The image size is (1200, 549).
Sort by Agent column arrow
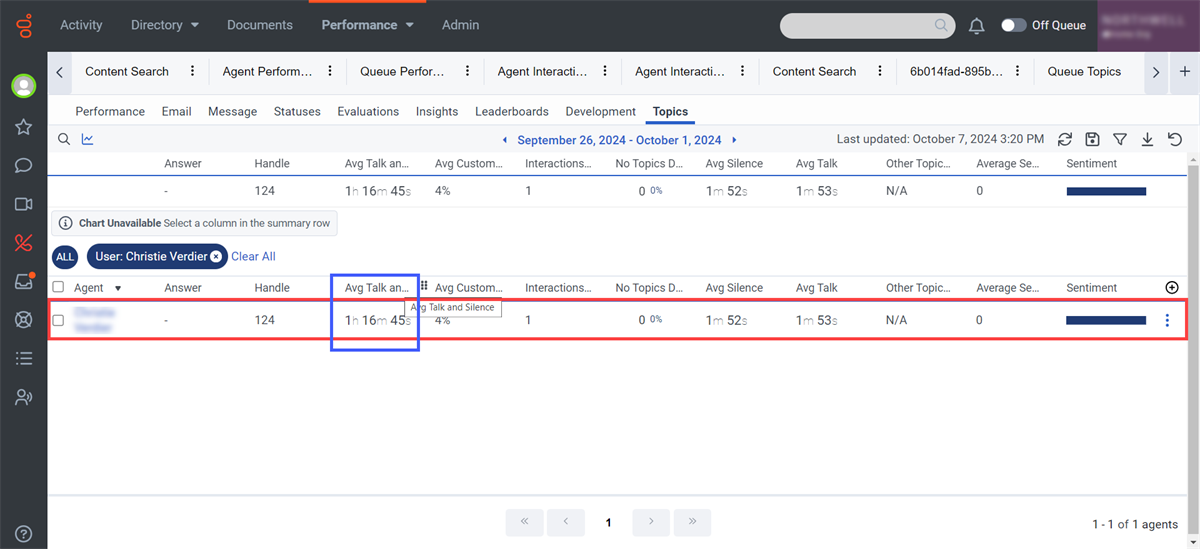118,289
